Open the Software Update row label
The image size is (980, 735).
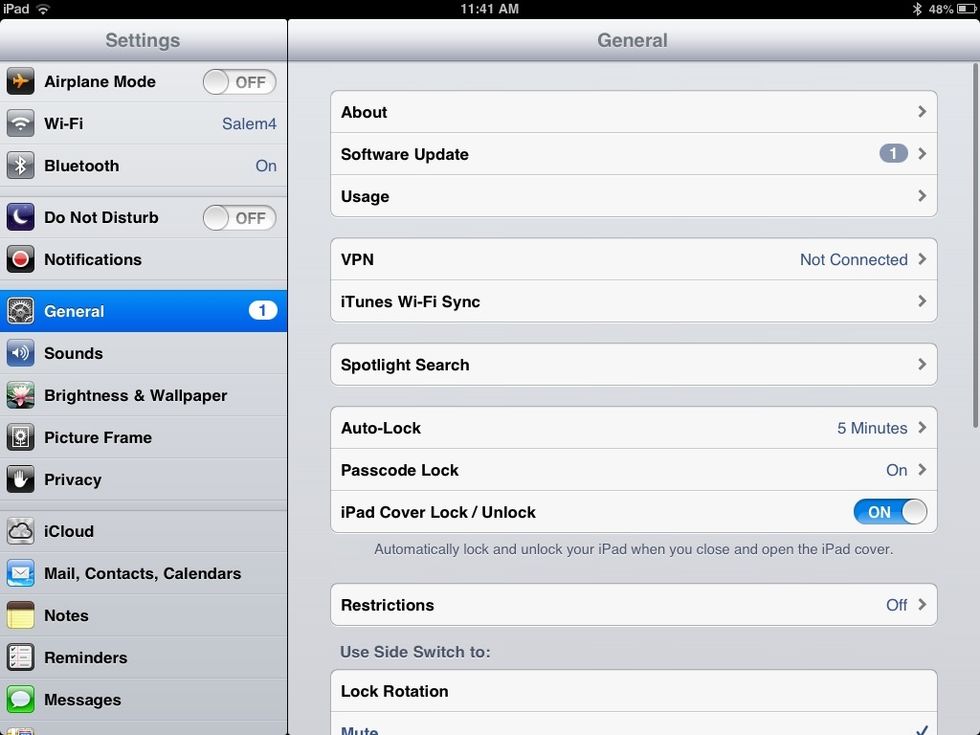click(x=404, y=154)
